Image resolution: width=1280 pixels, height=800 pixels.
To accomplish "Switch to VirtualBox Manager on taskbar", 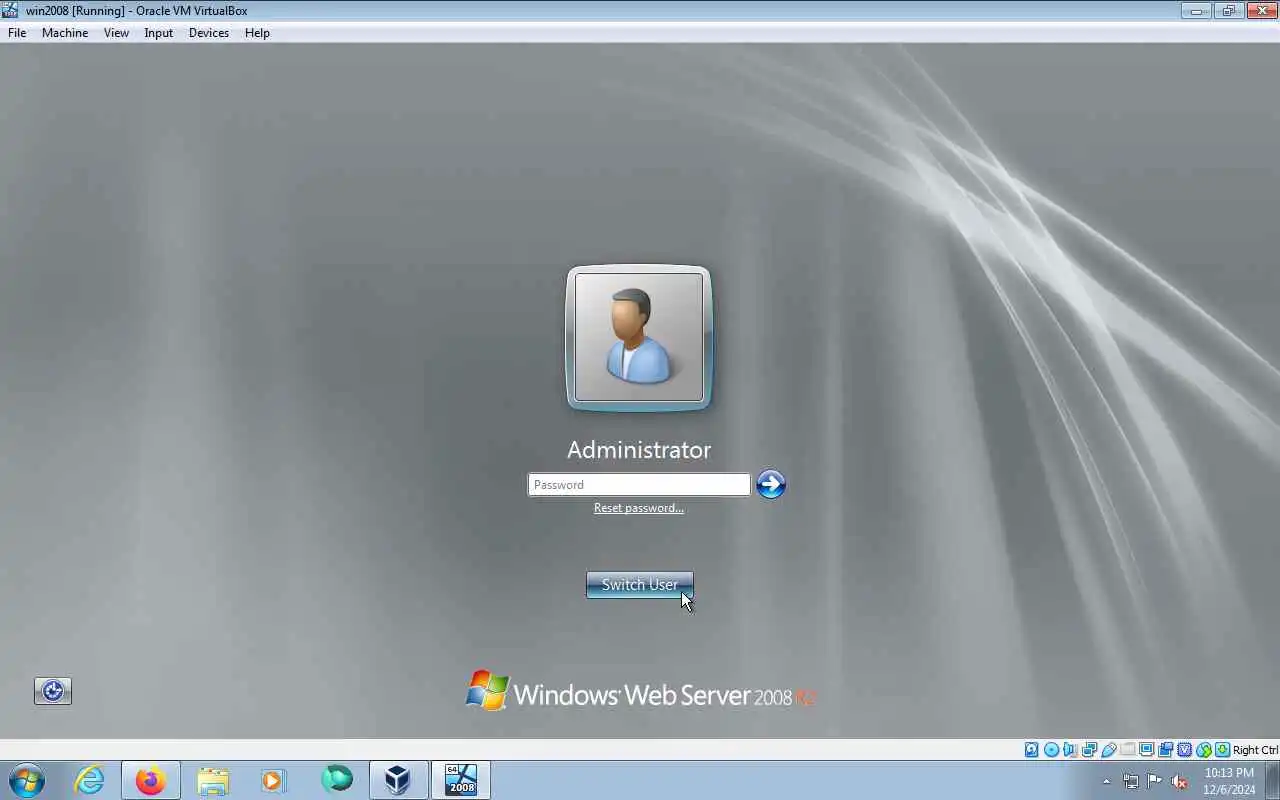I will [398, 780].
